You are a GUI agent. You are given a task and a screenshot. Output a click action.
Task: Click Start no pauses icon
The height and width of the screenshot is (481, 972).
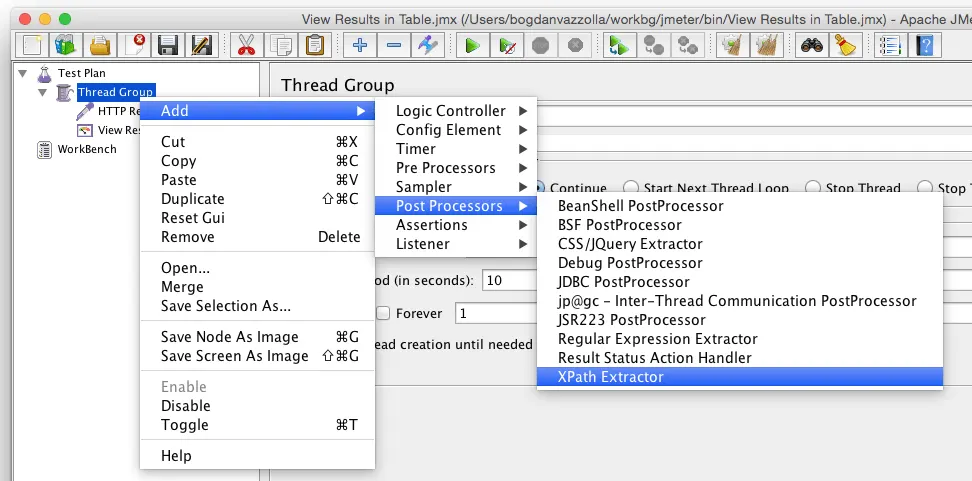(x=507, y=45)
